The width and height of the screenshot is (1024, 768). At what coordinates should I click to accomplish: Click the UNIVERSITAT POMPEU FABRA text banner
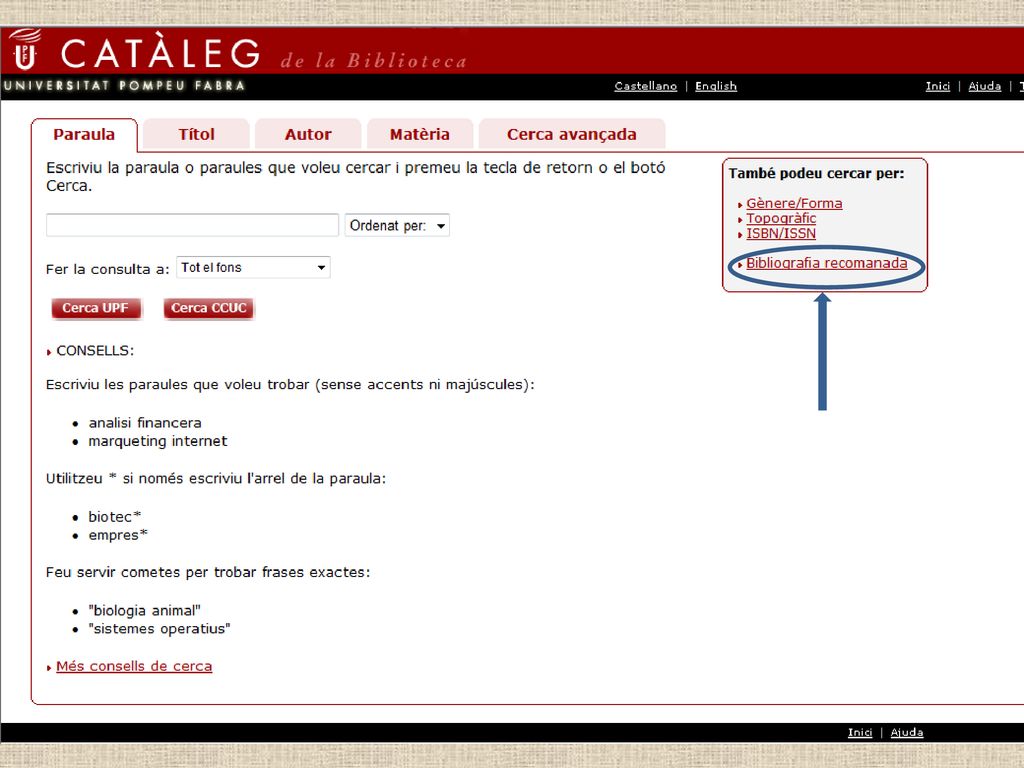pos(124,86)
